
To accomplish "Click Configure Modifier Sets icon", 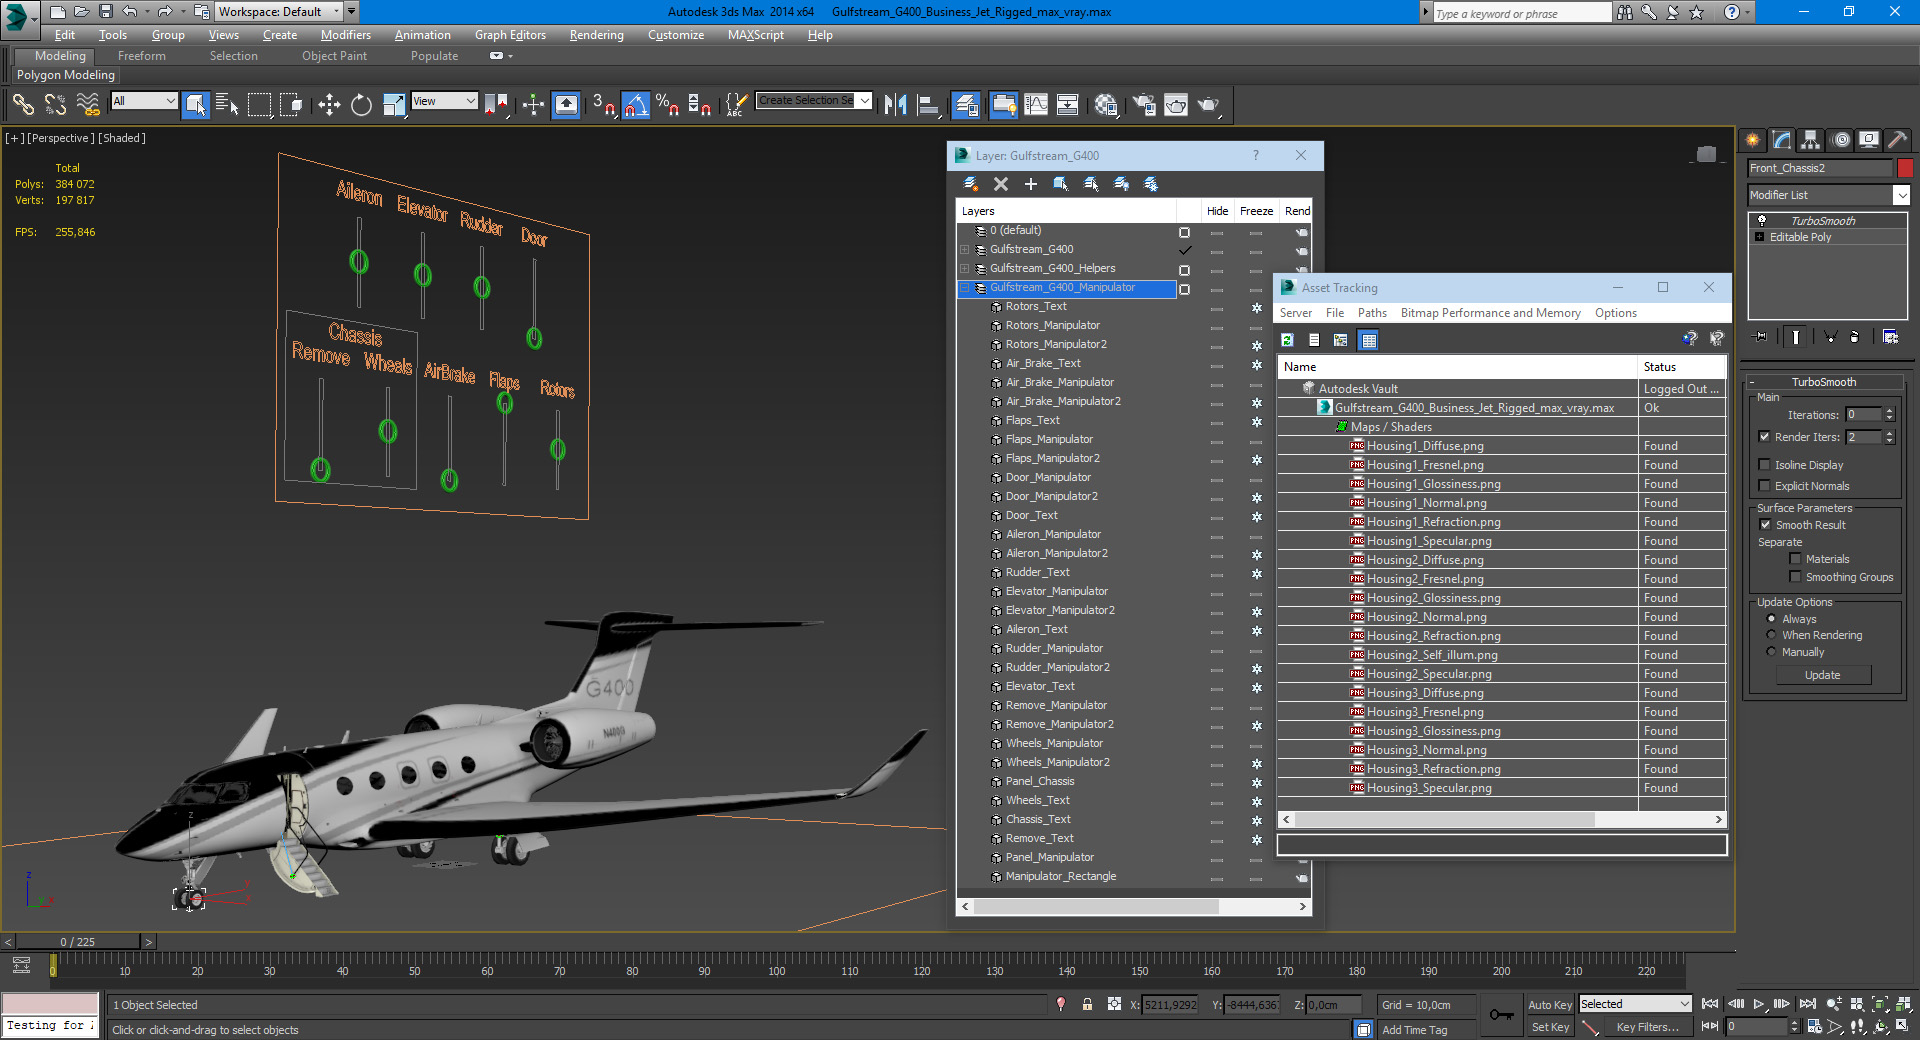I will [1890, 337].
